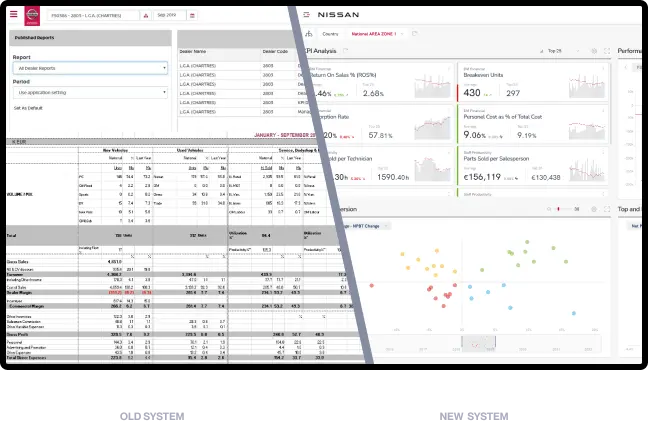The width and height of the screenshot is (648, 423).
Task: Click the export icon after National AREA ZONE 1
Action: pos(415,34)
